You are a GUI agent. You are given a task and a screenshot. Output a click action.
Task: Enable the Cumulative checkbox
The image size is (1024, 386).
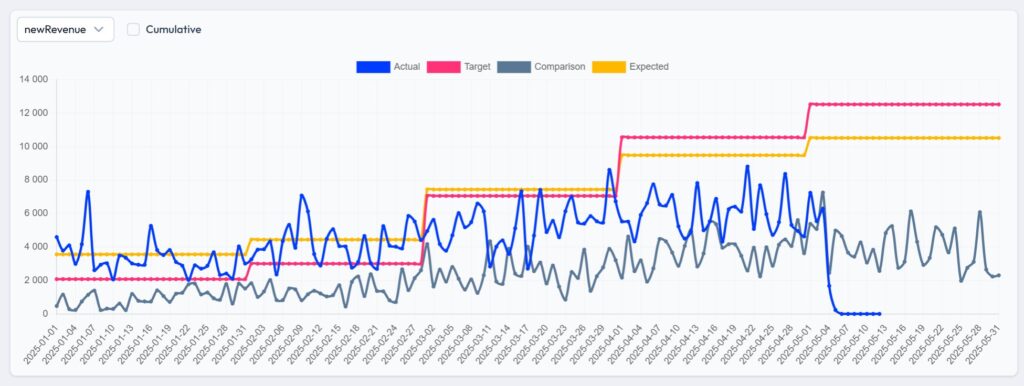(x=133, y=29)
